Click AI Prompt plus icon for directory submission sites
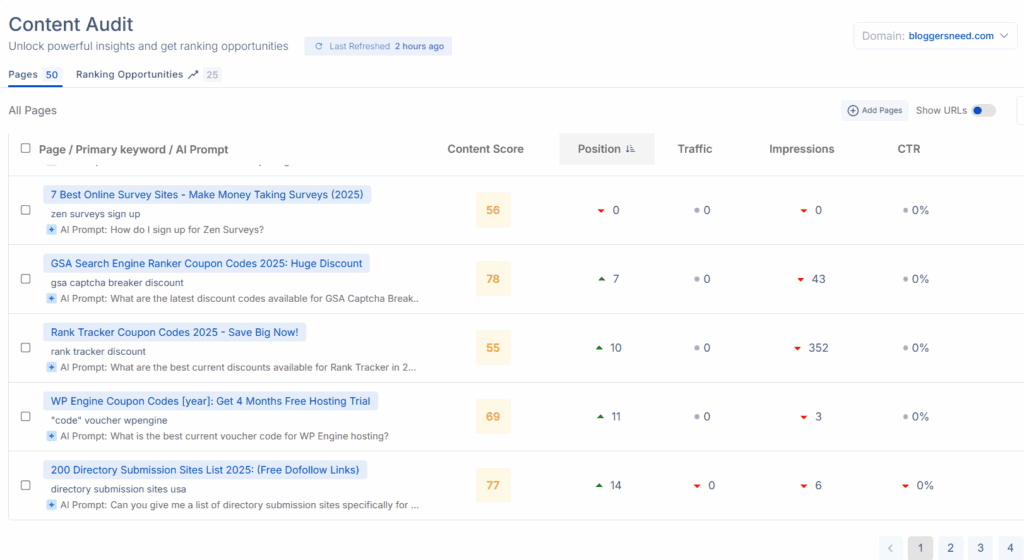Image resolution: width=1024 pixels, height=560 pixels. coord(51,505)
